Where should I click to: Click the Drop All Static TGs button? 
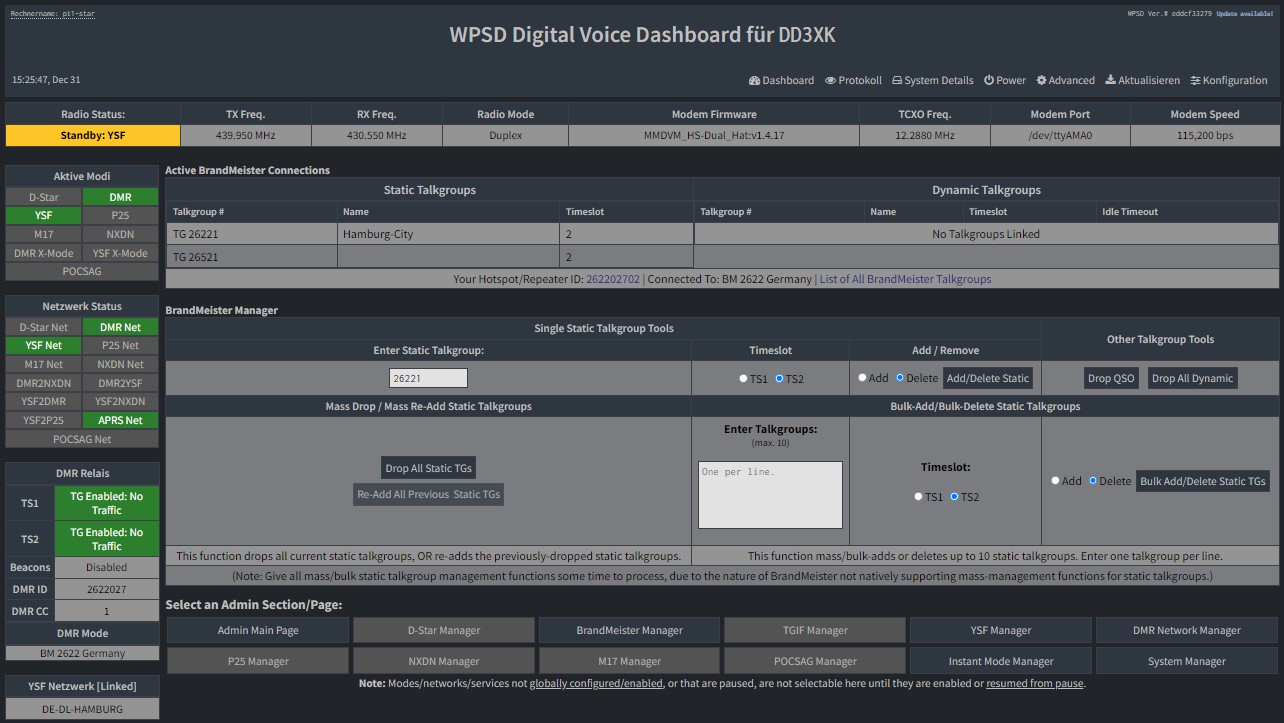(x=429, y=468)
